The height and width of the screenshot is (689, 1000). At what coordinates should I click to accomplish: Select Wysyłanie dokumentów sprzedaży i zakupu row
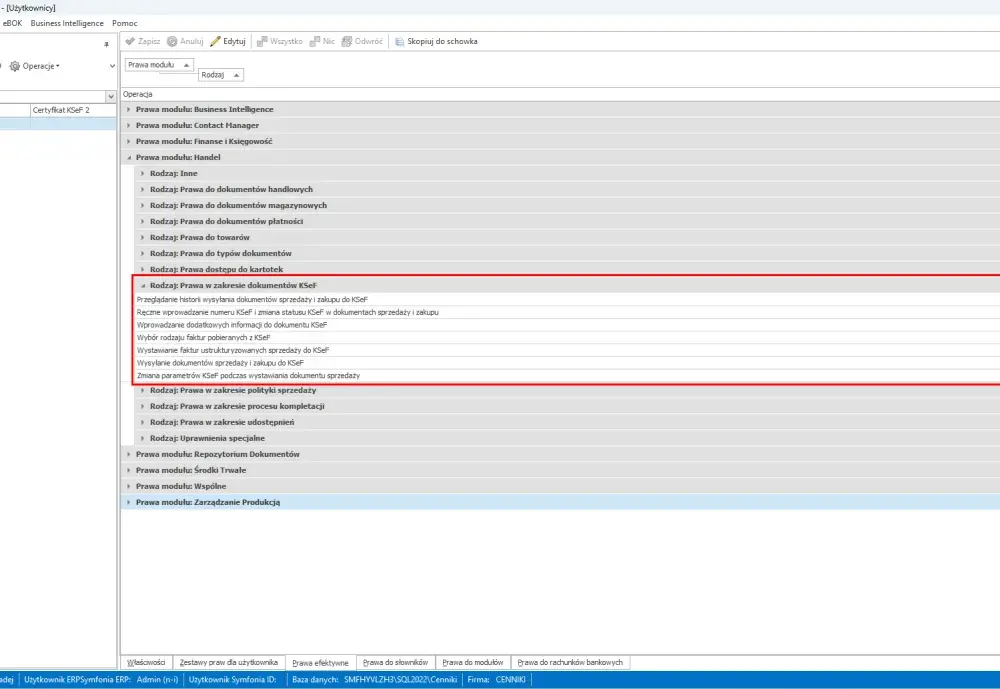[x=568, y=362]
